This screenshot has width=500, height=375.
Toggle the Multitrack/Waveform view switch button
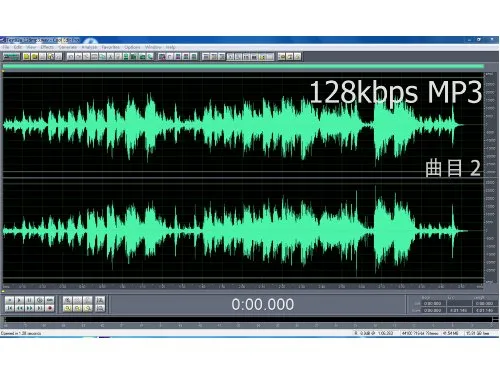11,57
